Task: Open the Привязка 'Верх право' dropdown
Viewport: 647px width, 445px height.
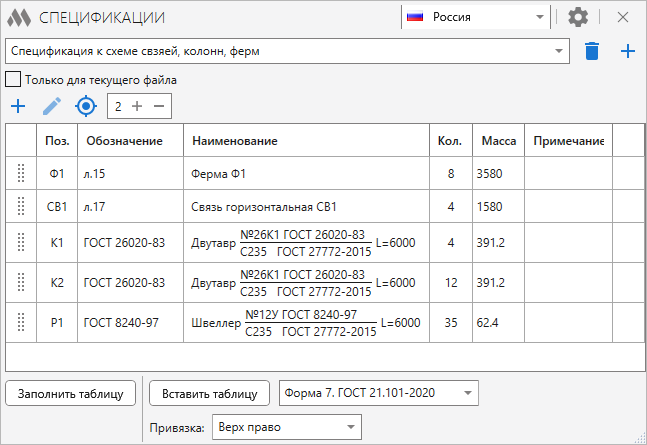Action: click(287, 427)
